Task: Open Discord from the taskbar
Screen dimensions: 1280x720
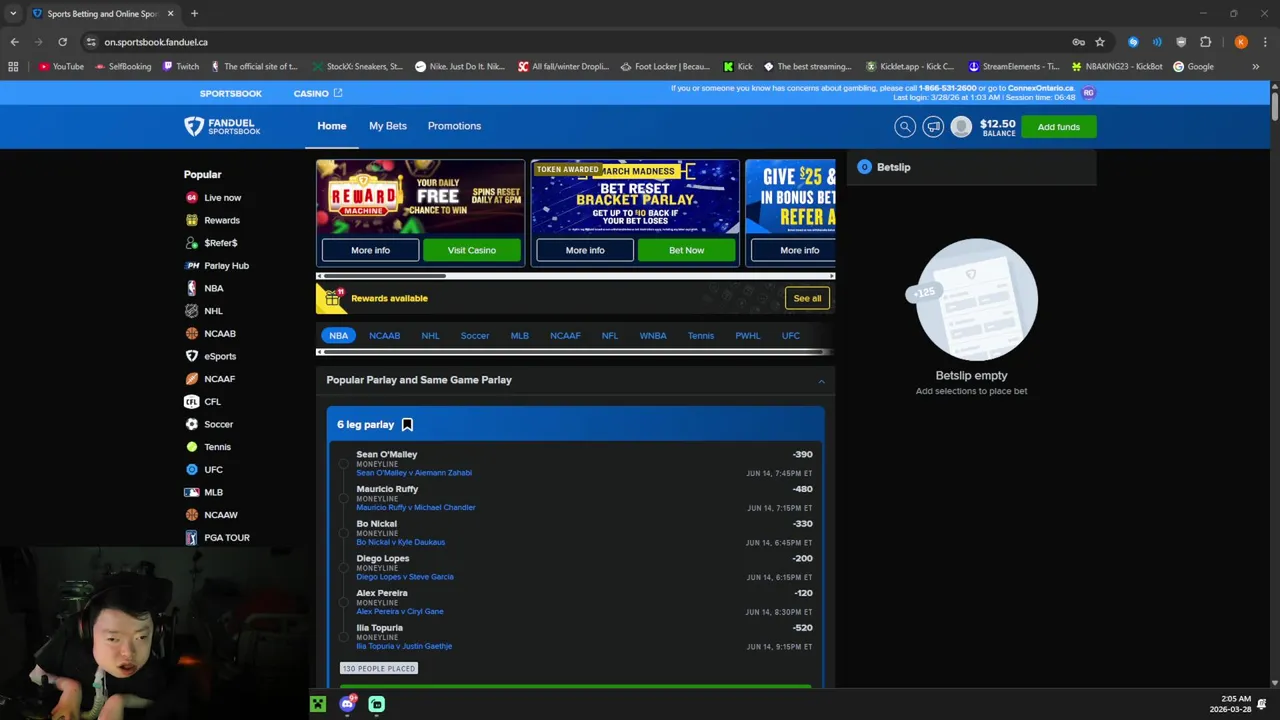Action: (347, 704)
